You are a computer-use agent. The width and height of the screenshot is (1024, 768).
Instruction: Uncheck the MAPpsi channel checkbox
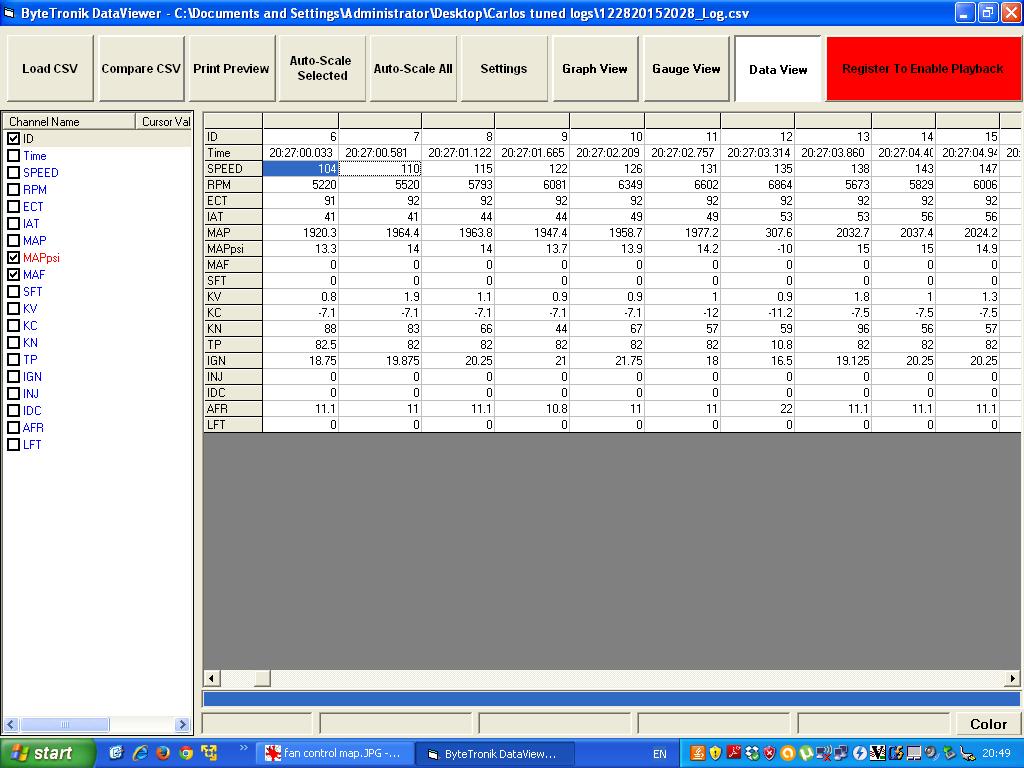pyautogui.click(x=14, y=258)
